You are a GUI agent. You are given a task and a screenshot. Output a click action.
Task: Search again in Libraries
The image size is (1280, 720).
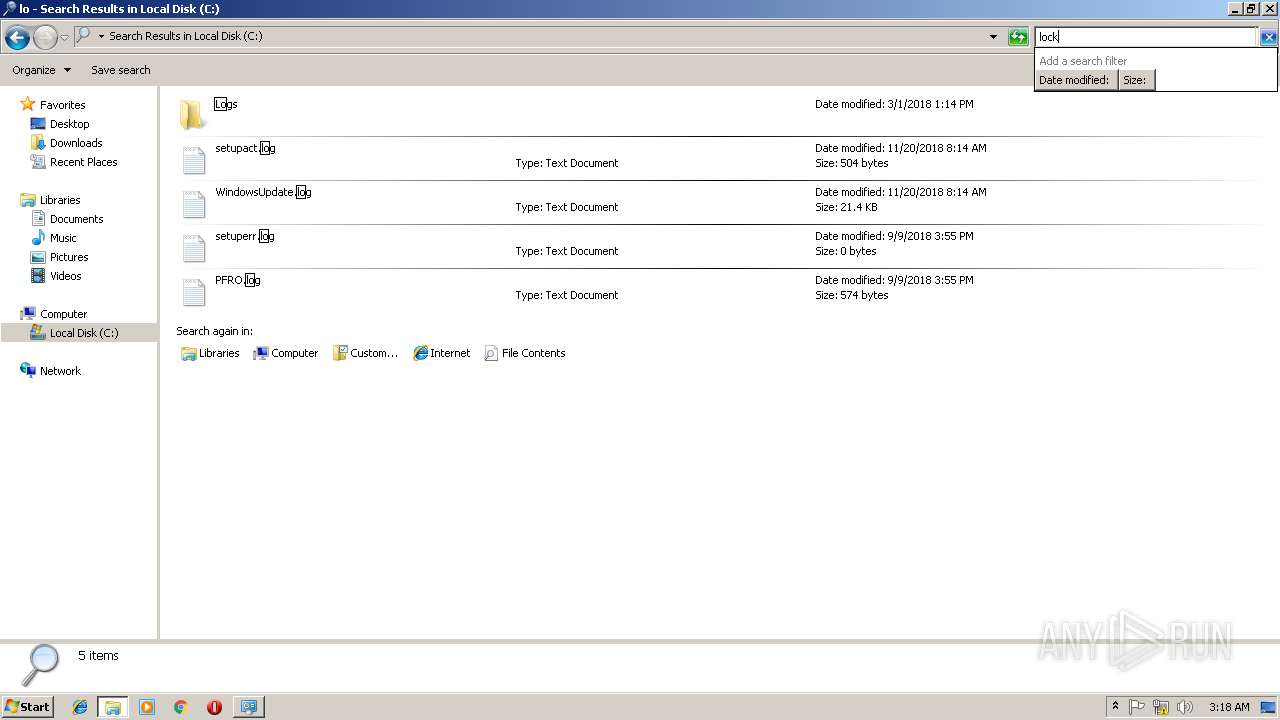point(210,353)
